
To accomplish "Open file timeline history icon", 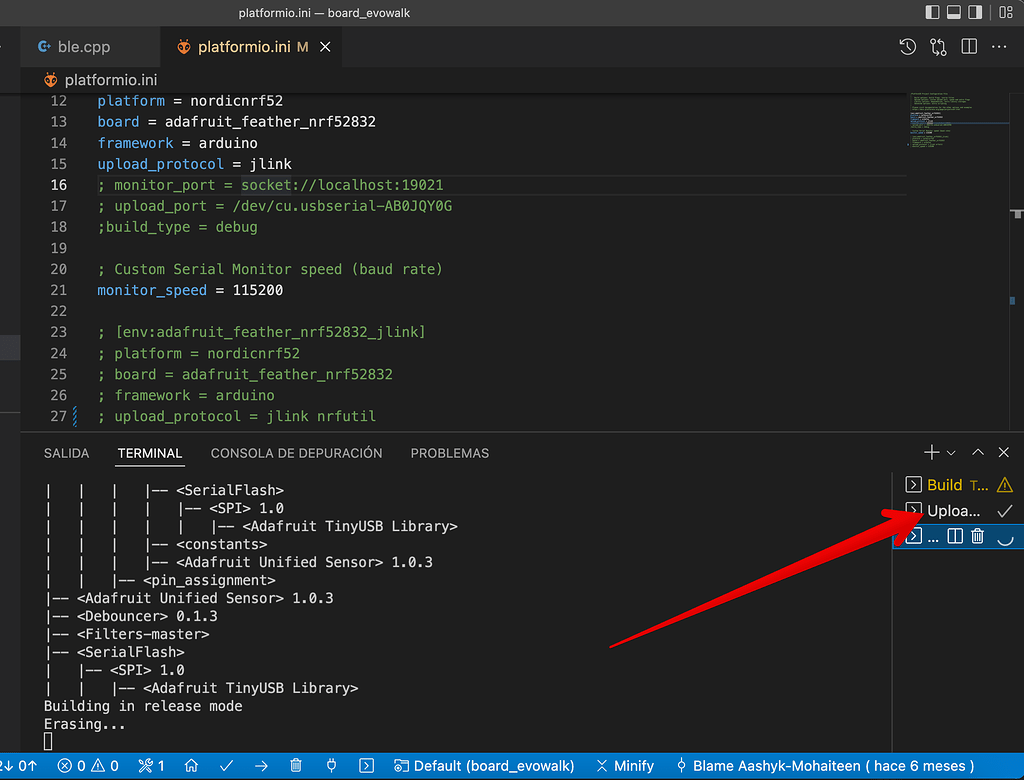I will click(907, 47).
